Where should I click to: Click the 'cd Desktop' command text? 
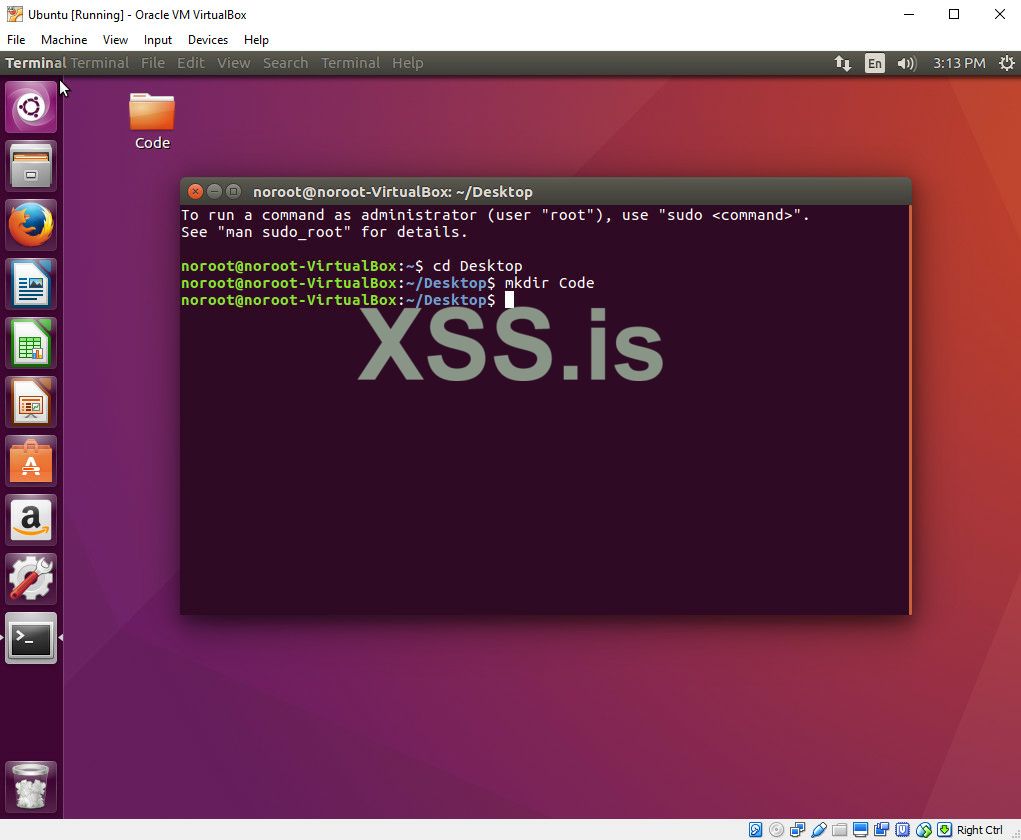pyautogui.click(x=477, y=266)
